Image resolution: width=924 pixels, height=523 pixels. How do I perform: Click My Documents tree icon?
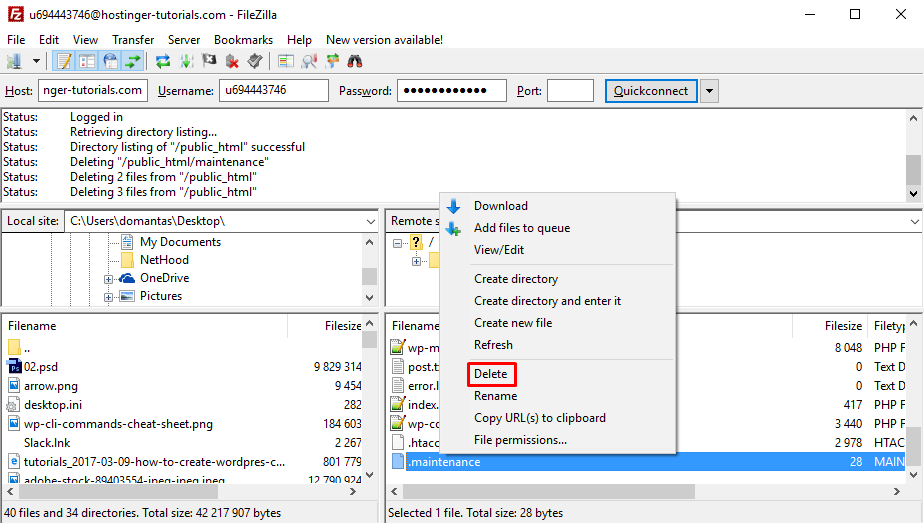[127, 241]
